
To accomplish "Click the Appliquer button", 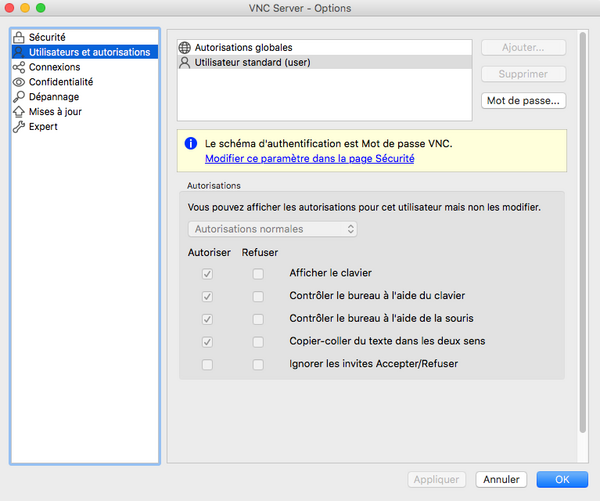I will tap(437, 480).
